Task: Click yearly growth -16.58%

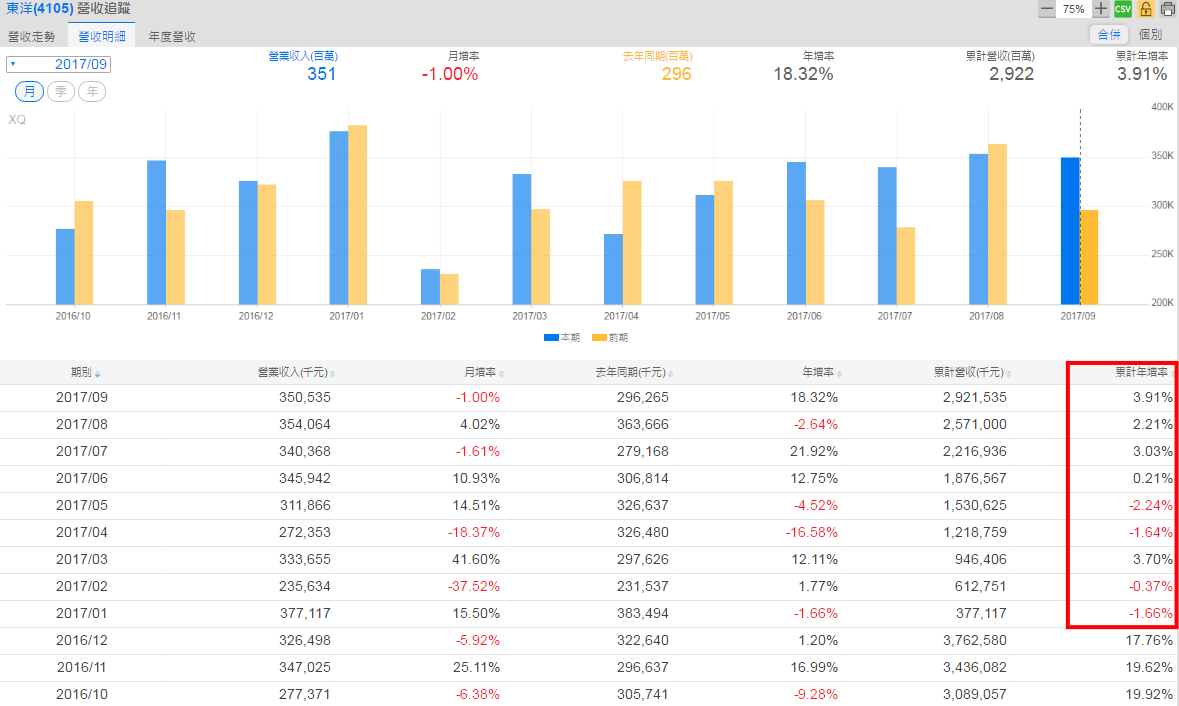Action: (811, 533)
